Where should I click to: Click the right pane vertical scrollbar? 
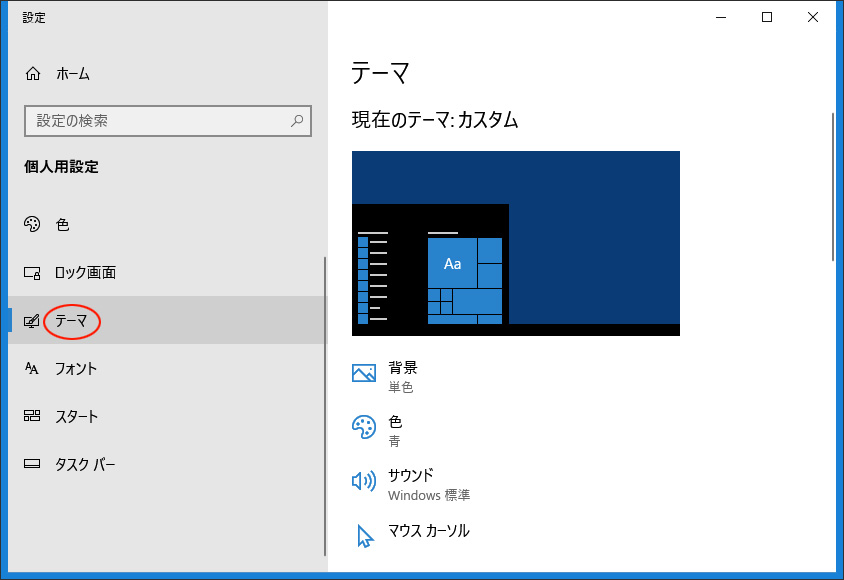pos(833,187)
